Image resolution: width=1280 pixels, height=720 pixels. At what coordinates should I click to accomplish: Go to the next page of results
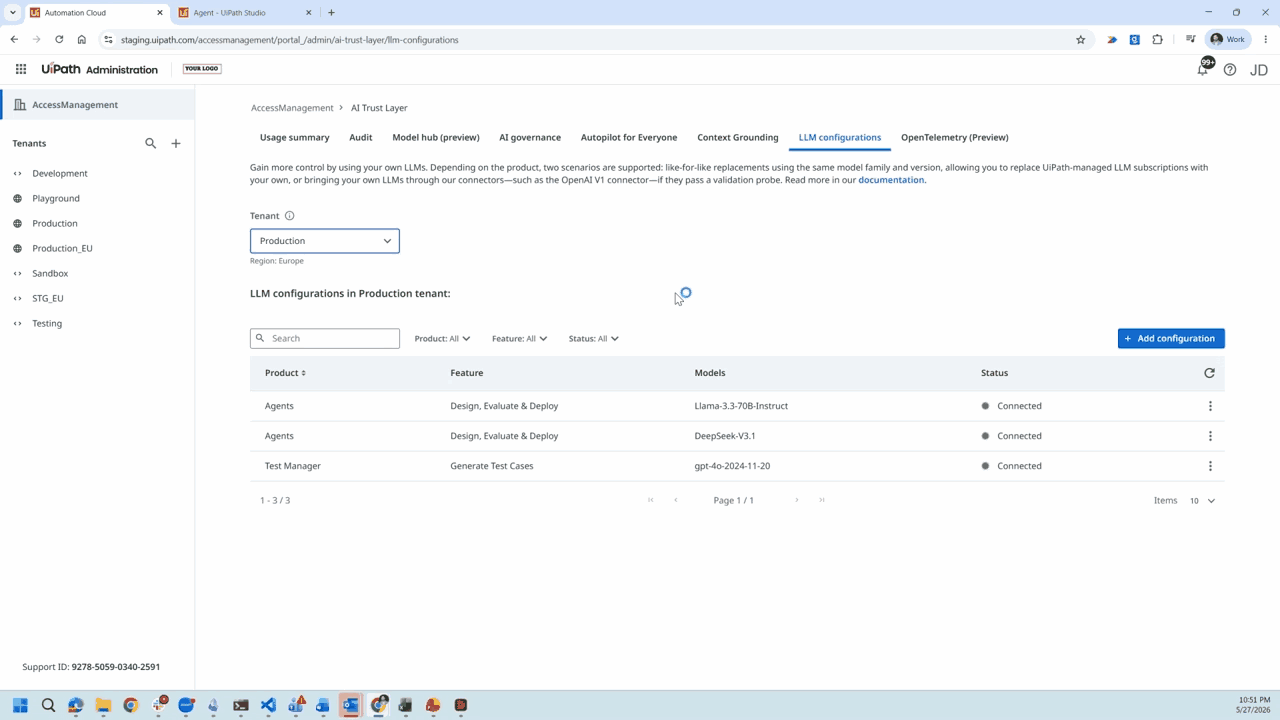[x=797, y=500]
